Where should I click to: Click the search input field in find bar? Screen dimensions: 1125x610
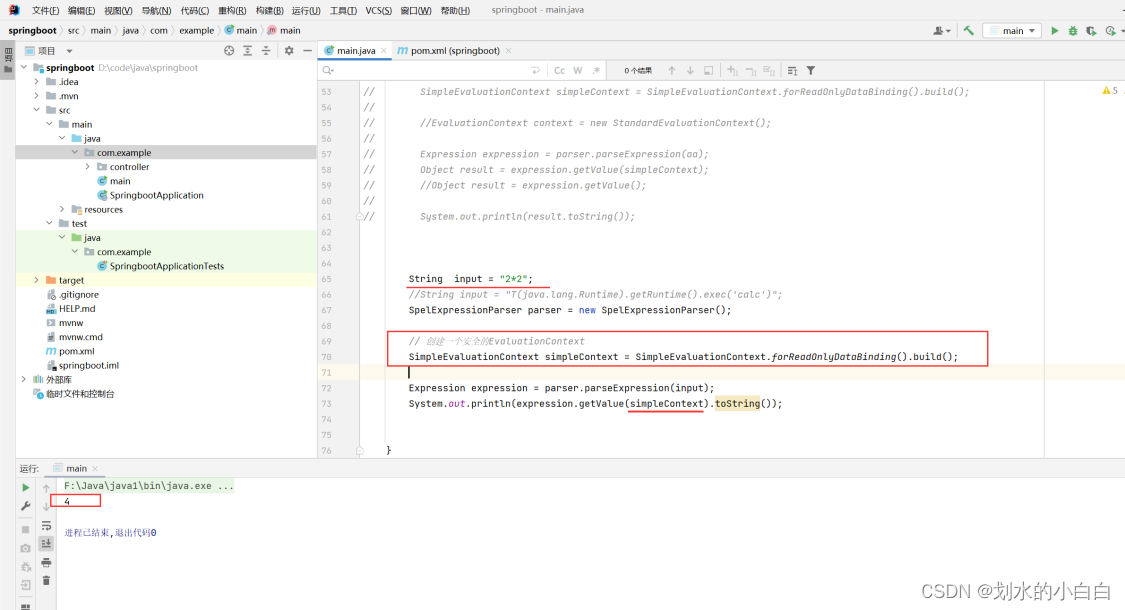pos(430,70)
